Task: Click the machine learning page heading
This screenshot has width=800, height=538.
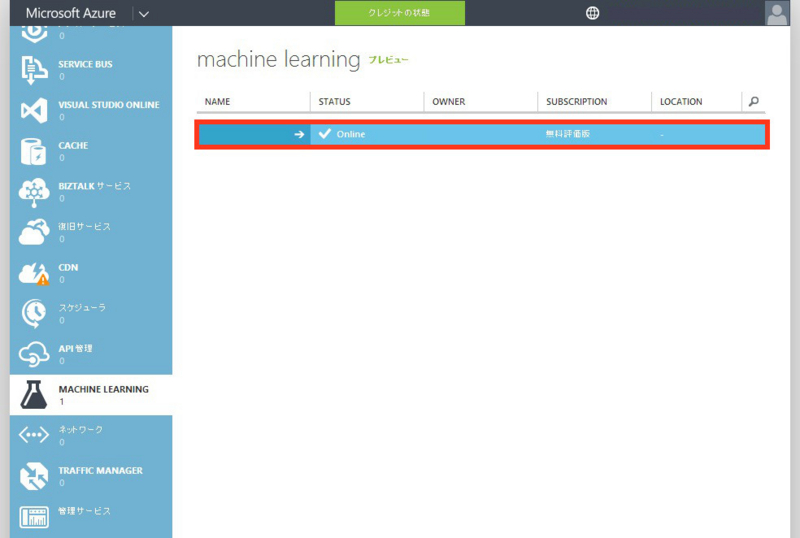Action: (x=279, y=59)
